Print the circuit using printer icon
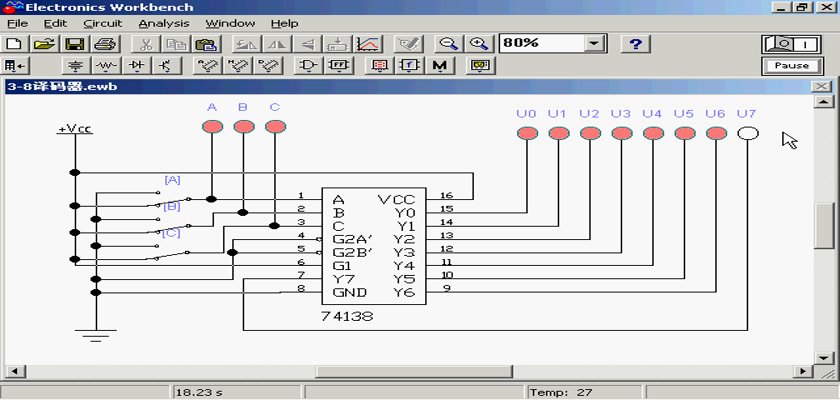The image size is (840, 400). tap(105, 44)
